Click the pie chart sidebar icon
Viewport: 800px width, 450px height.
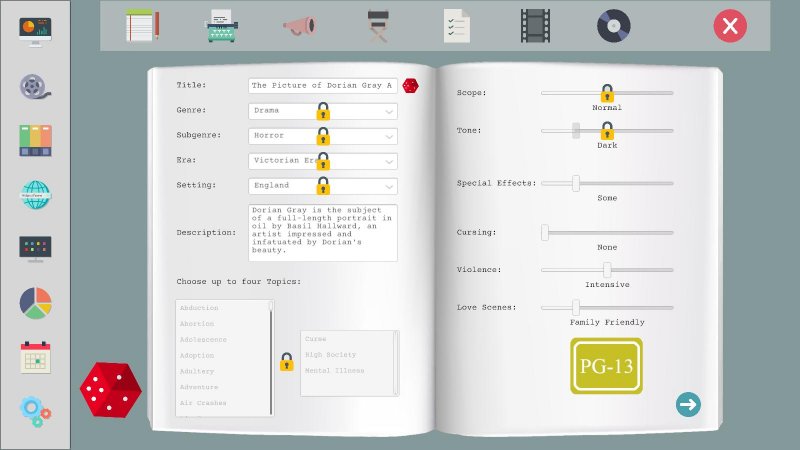35,303
